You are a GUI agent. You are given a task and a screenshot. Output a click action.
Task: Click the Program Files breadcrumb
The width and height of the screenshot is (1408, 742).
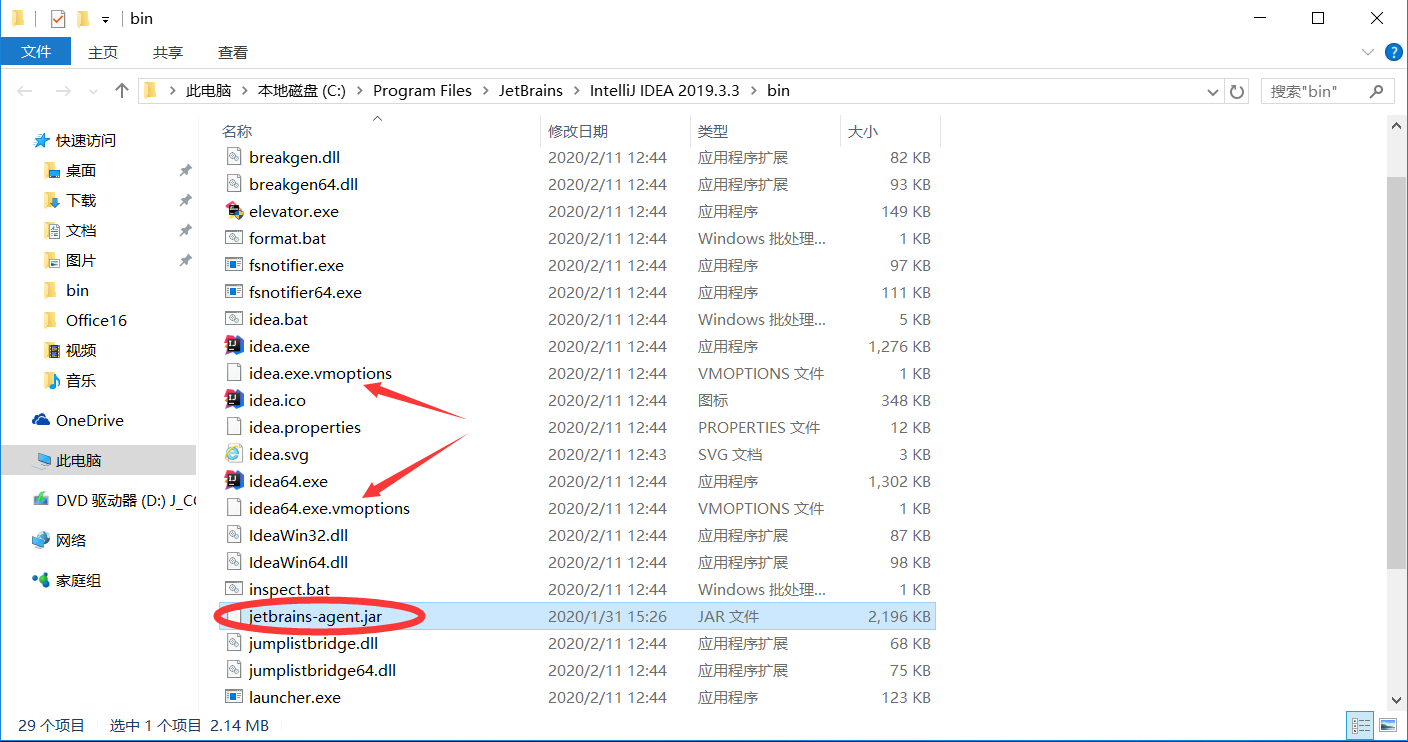click(x=422, y=91)
